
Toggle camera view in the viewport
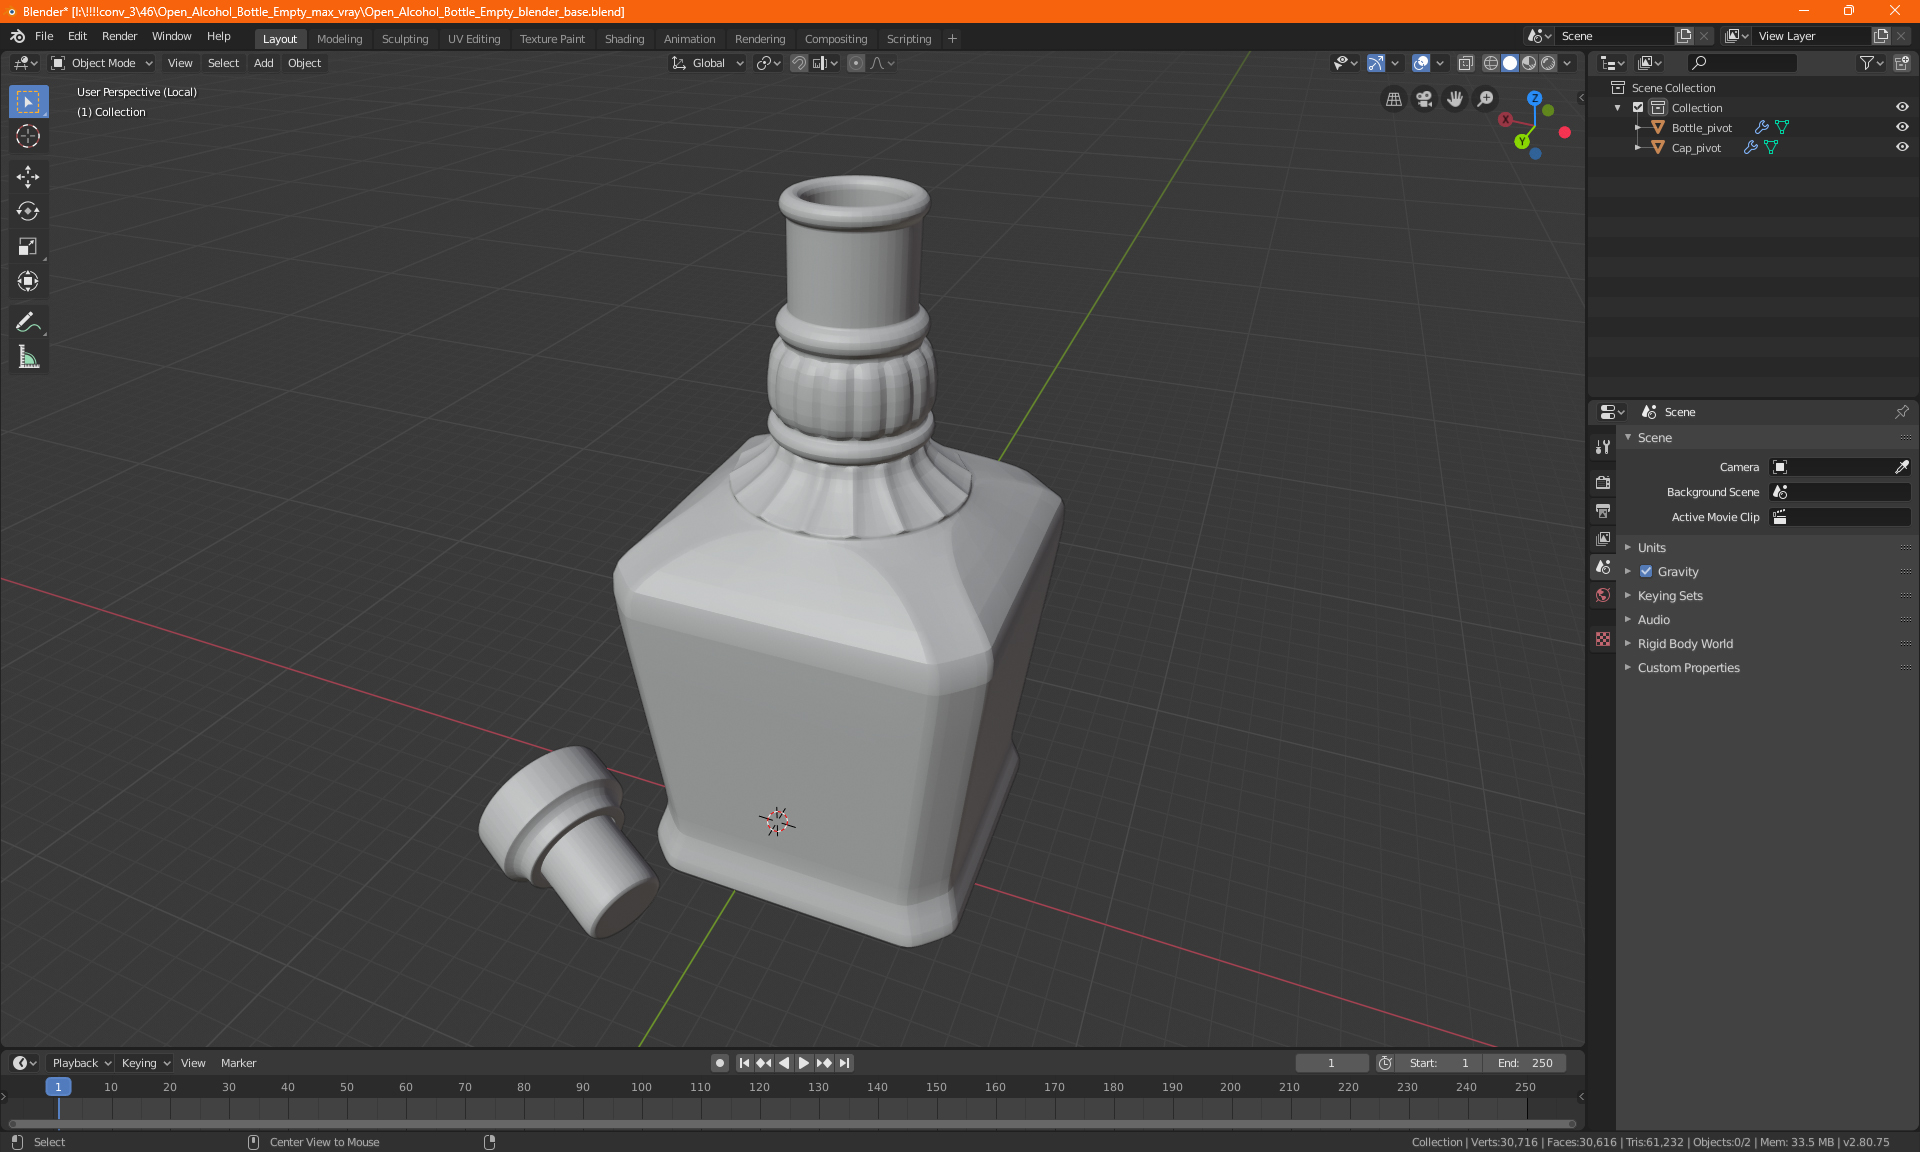tap(1424, 99)
